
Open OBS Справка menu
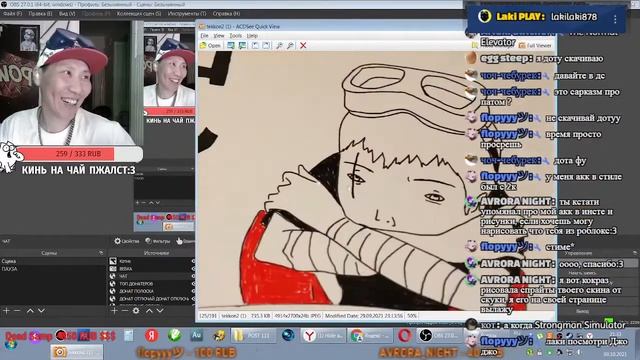pyautogui.click(x=226, y=13)
